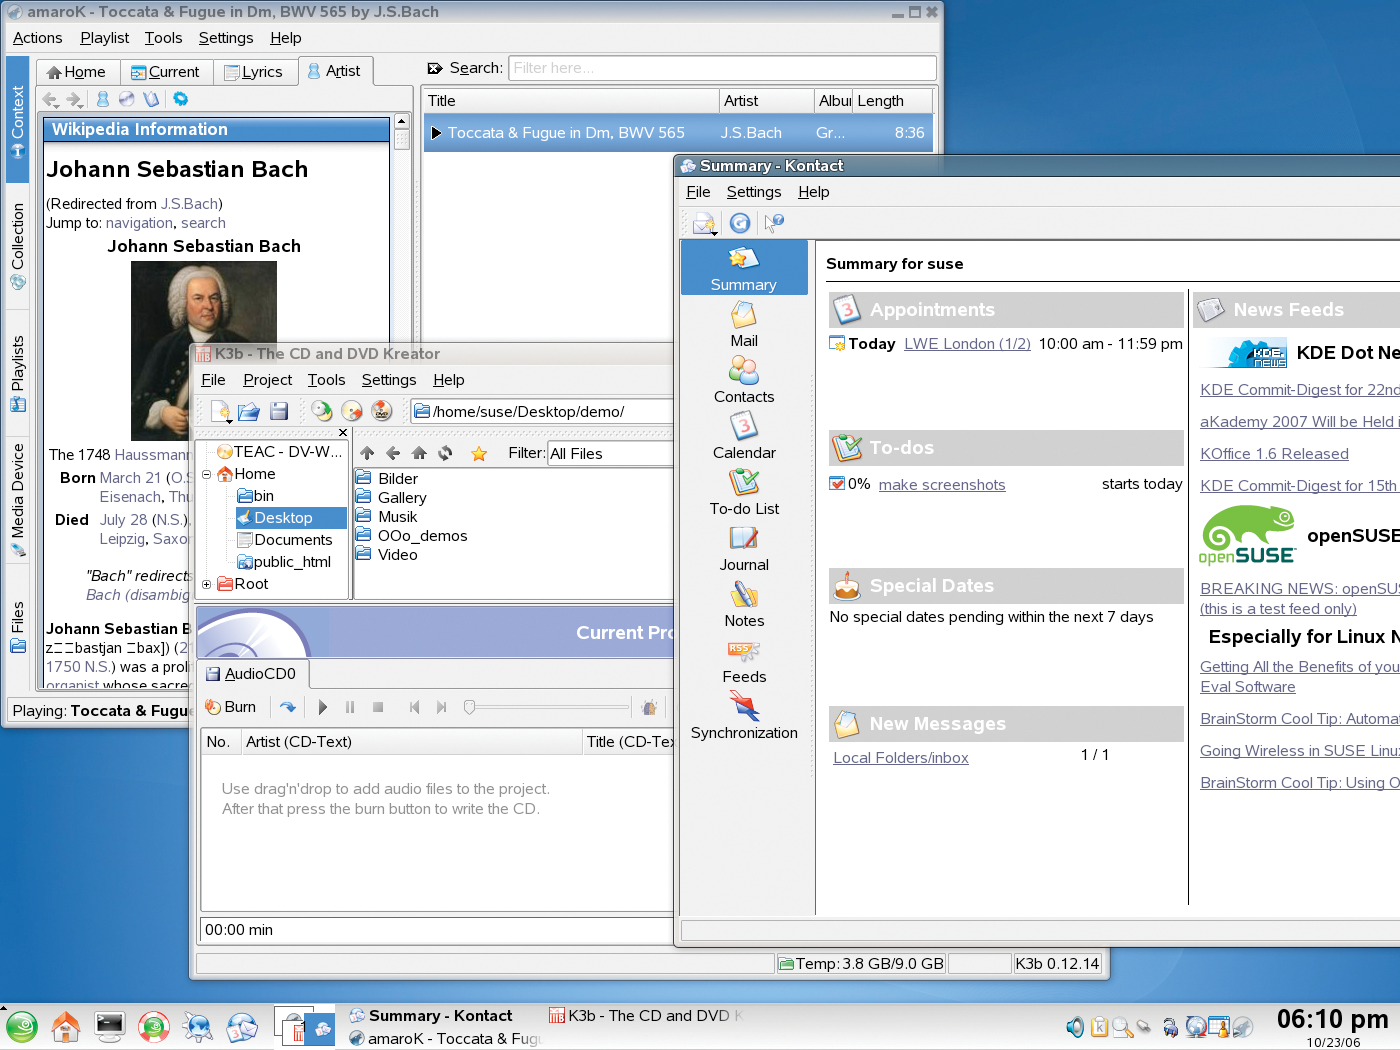Click the volume speaker tray icon
1400x1050 pixels.
(1075, 1027)
